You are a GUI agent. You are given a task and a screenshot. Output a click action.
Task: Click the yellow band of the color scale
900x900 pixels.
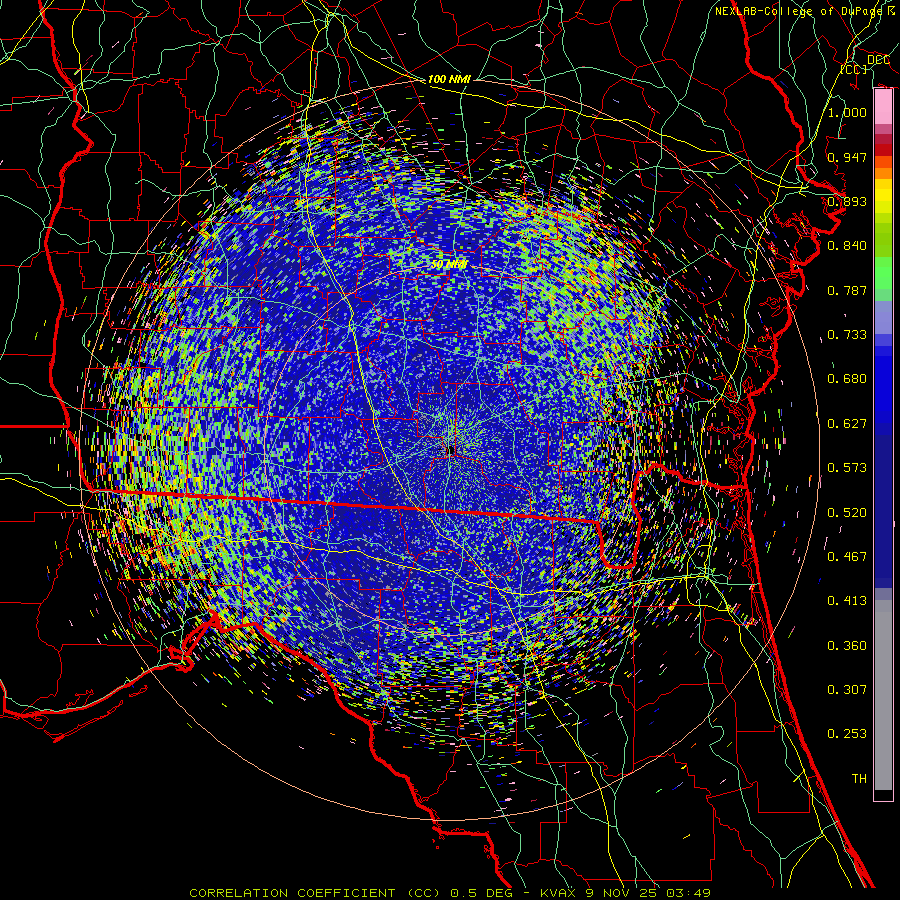click(883, 198)
